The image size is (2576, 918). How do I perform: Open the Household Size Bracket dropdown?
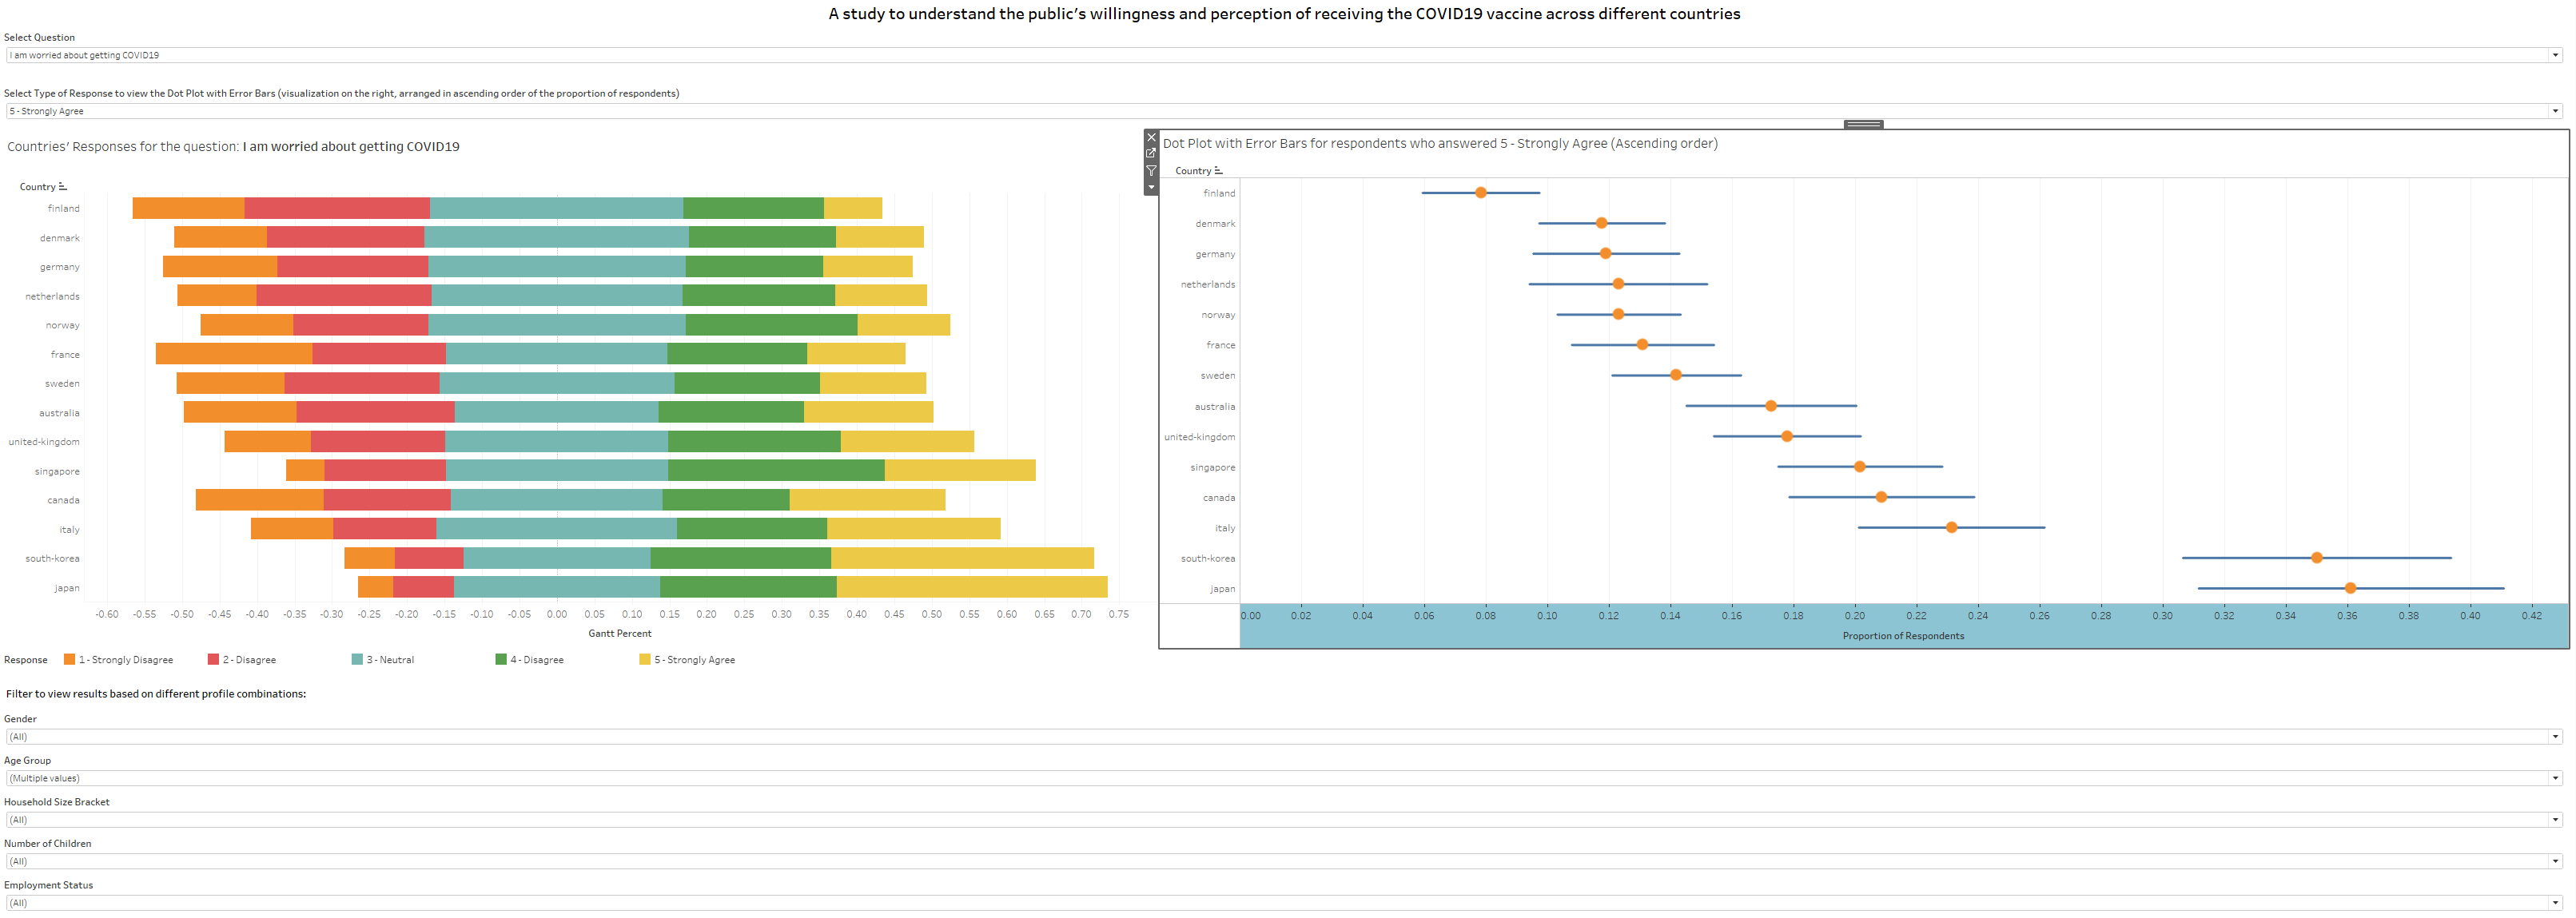click(2555, 820)
